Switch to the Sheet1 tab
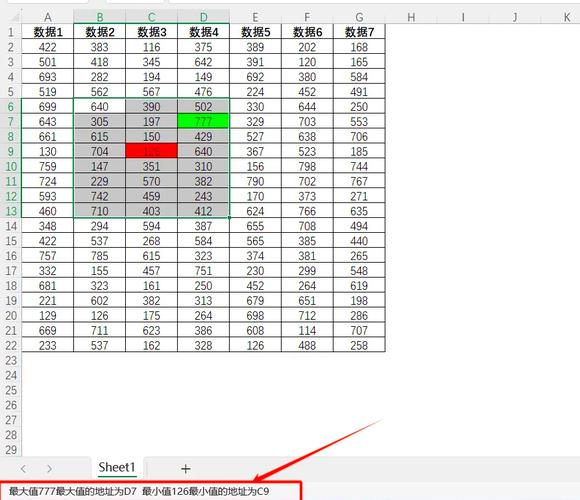Viewport: 580px width, 500px height. click(117, 467)
